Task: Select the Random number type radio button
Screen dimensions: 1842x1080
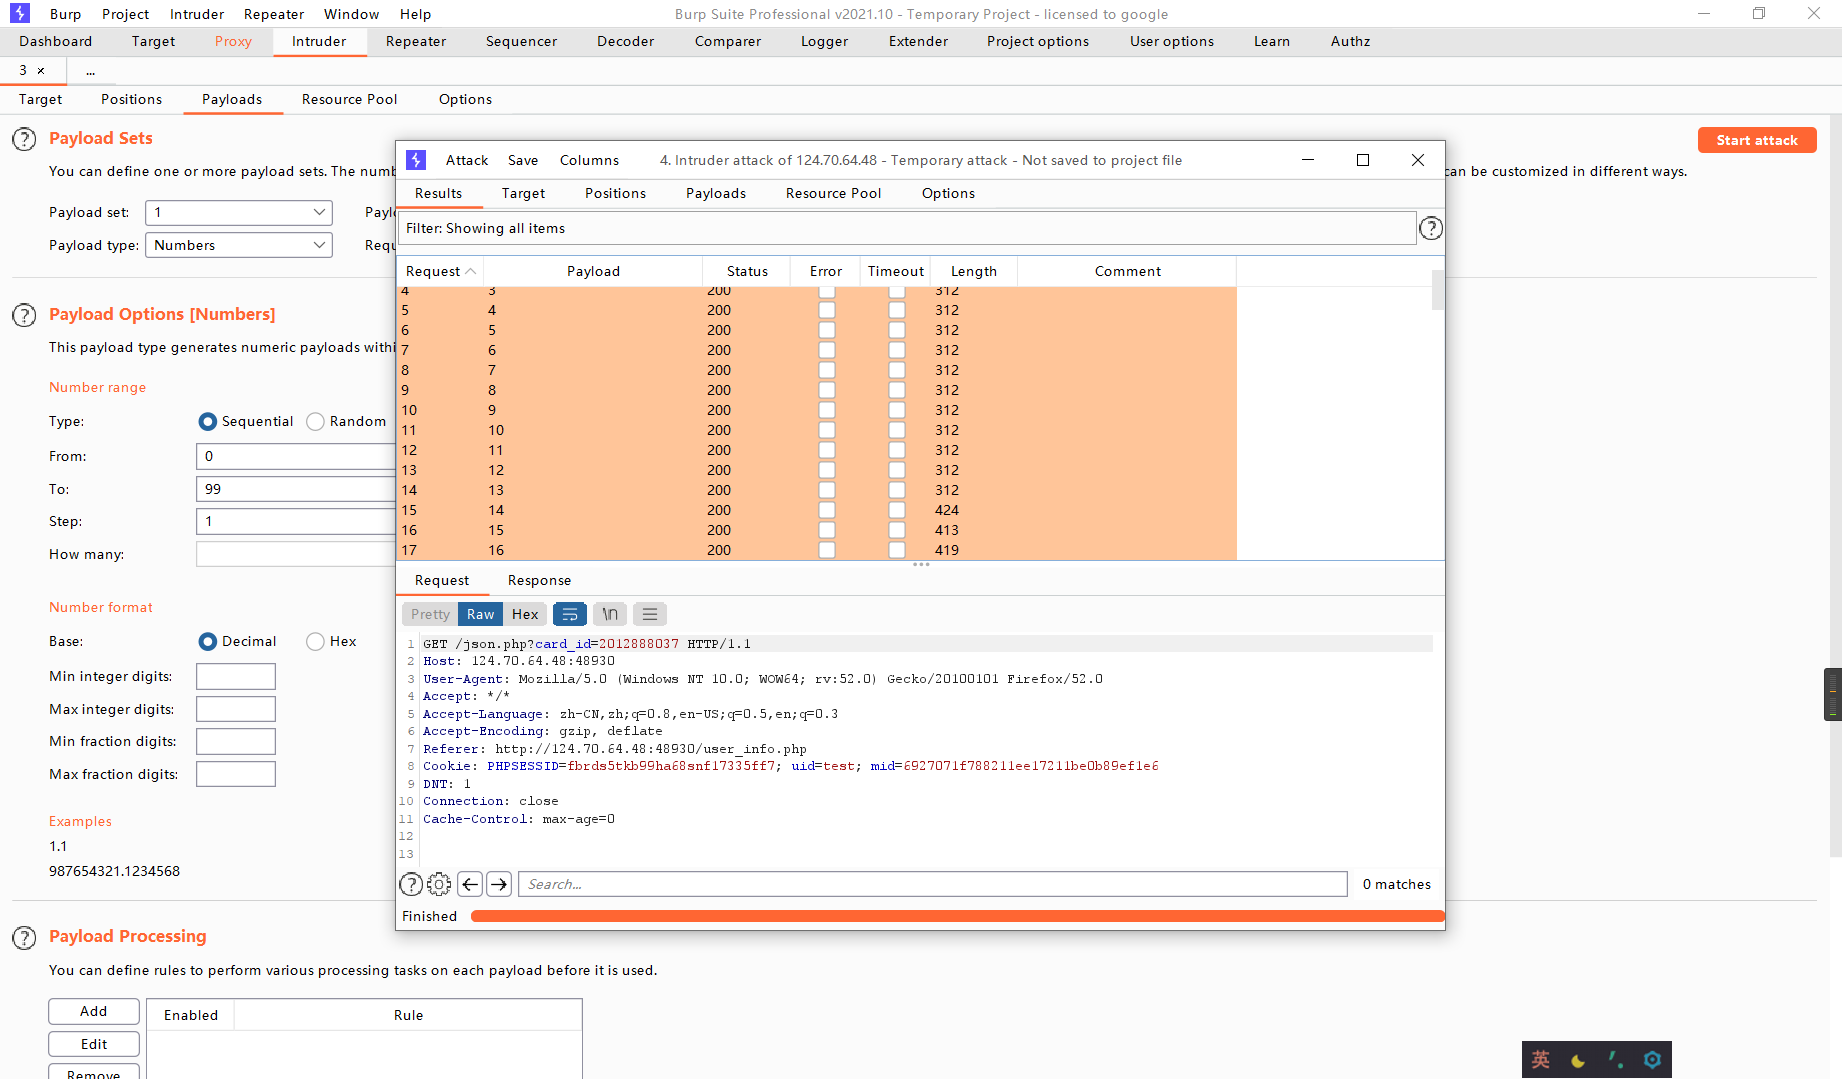Action: pos(315,421)
